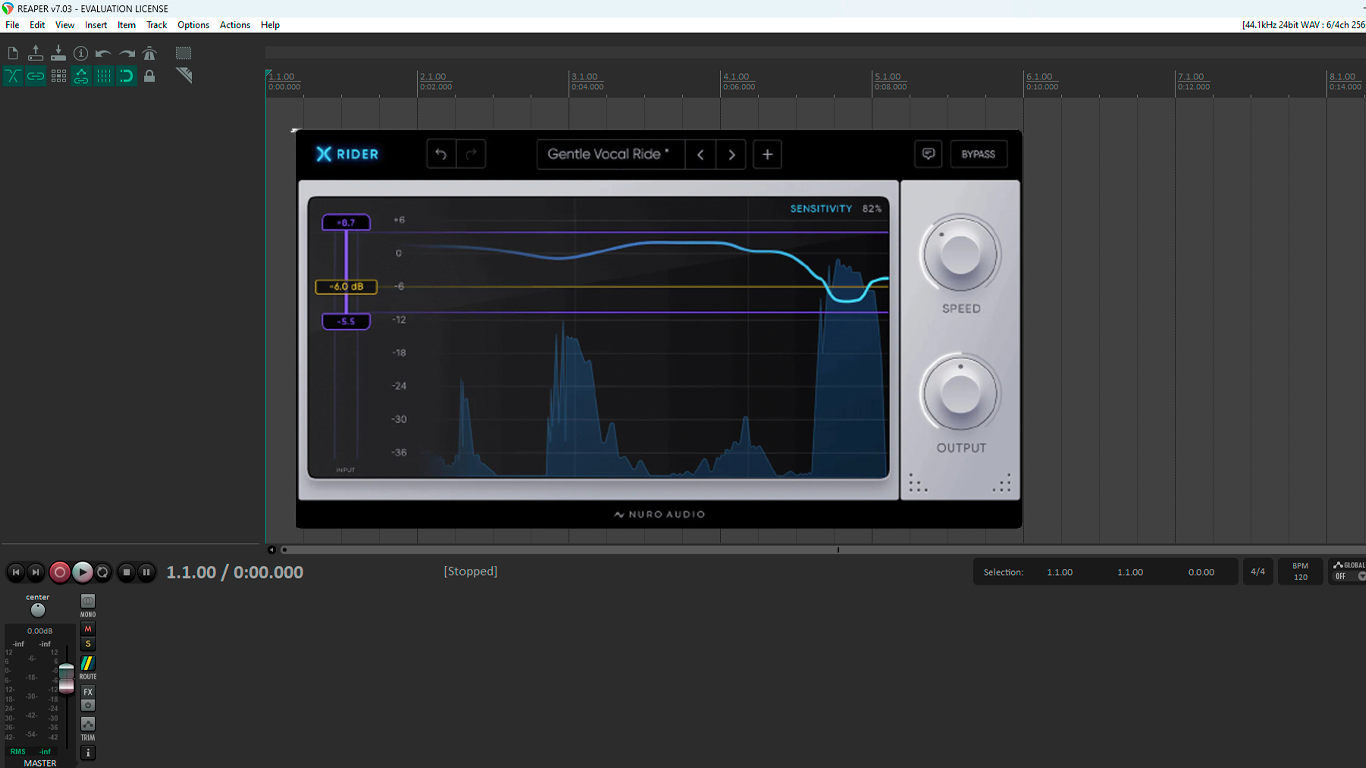Go to the previous Rider preset
The width and height of the screenshot is (1366, 768).
click(700, 154)
